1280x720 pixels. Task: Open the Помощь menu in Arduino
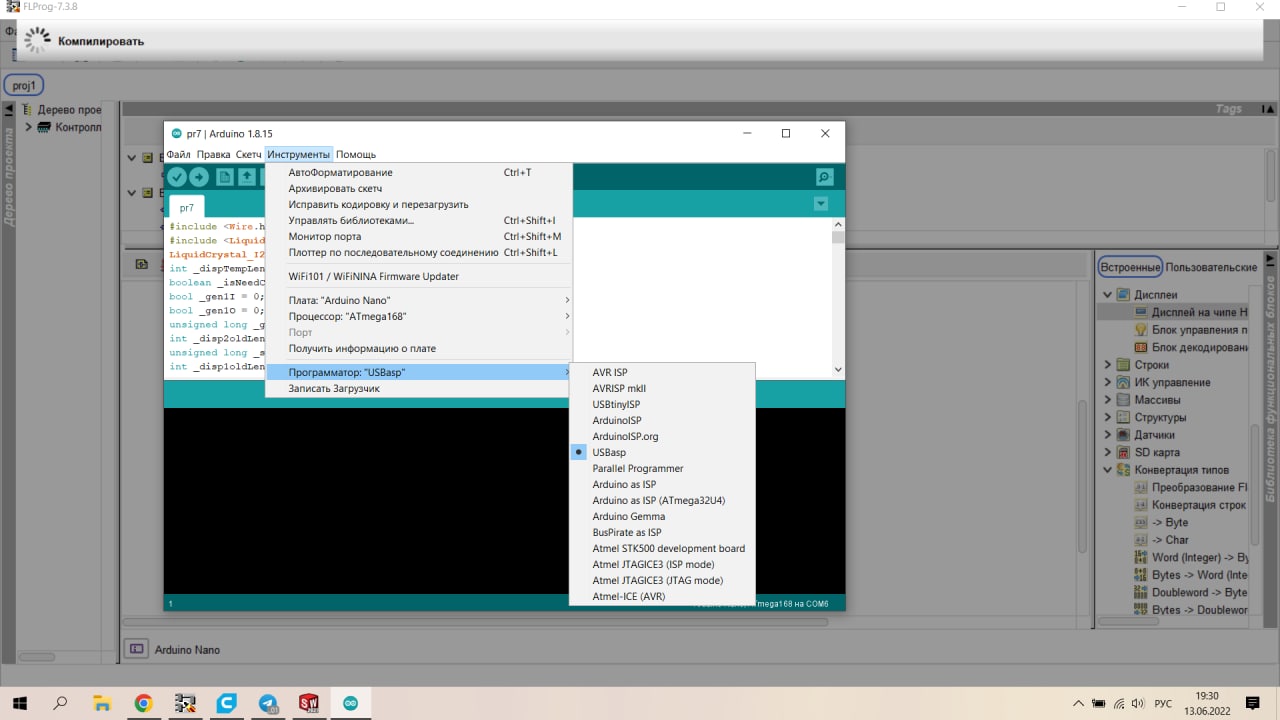click(356, 155)
